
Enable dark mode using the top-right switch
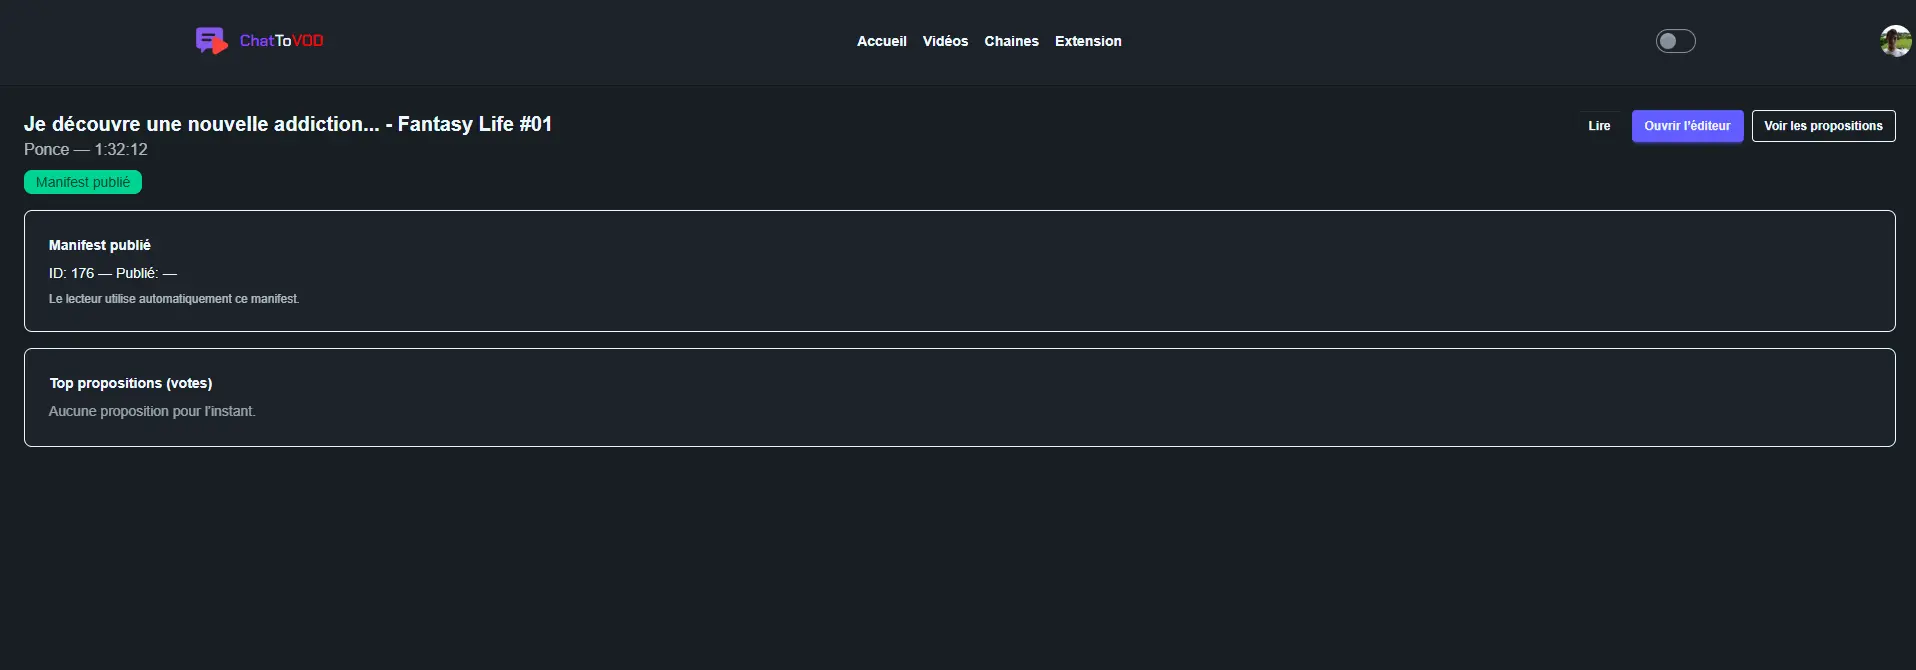(x=1674, y=41)
